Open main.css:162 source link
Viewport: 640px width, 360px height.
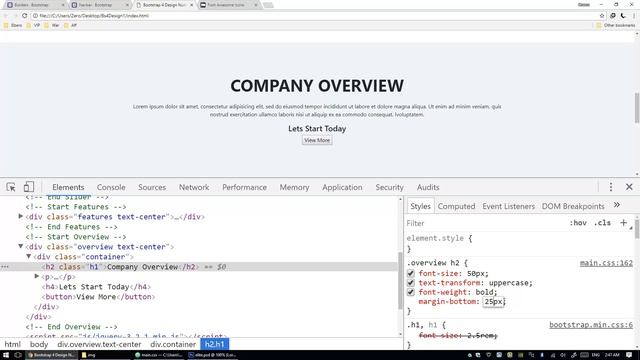(606, 263)
